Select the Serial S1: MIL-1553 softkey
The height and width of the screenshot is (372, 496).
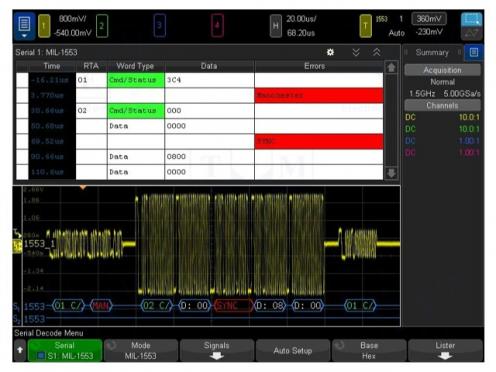point(65,350)
